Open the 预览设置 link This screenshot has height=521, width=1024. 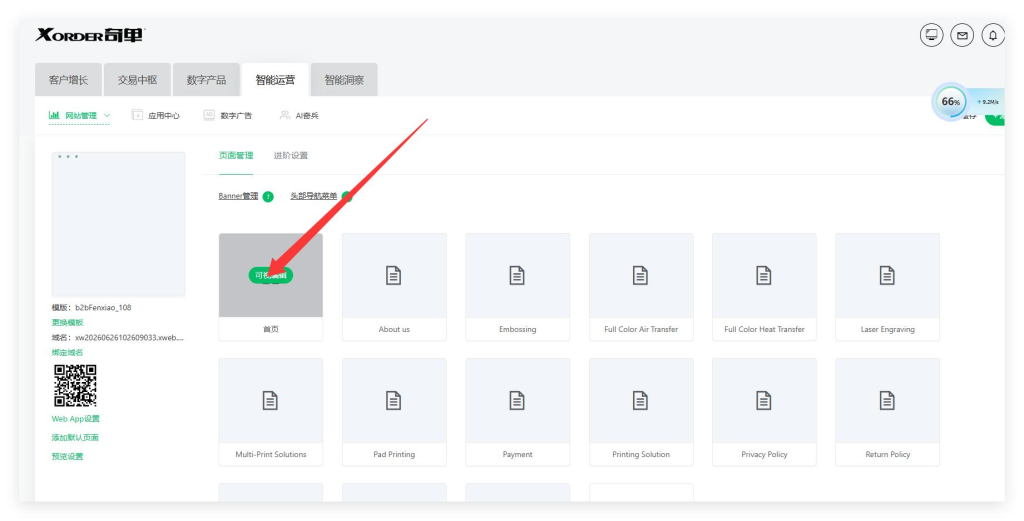(67, 456)
